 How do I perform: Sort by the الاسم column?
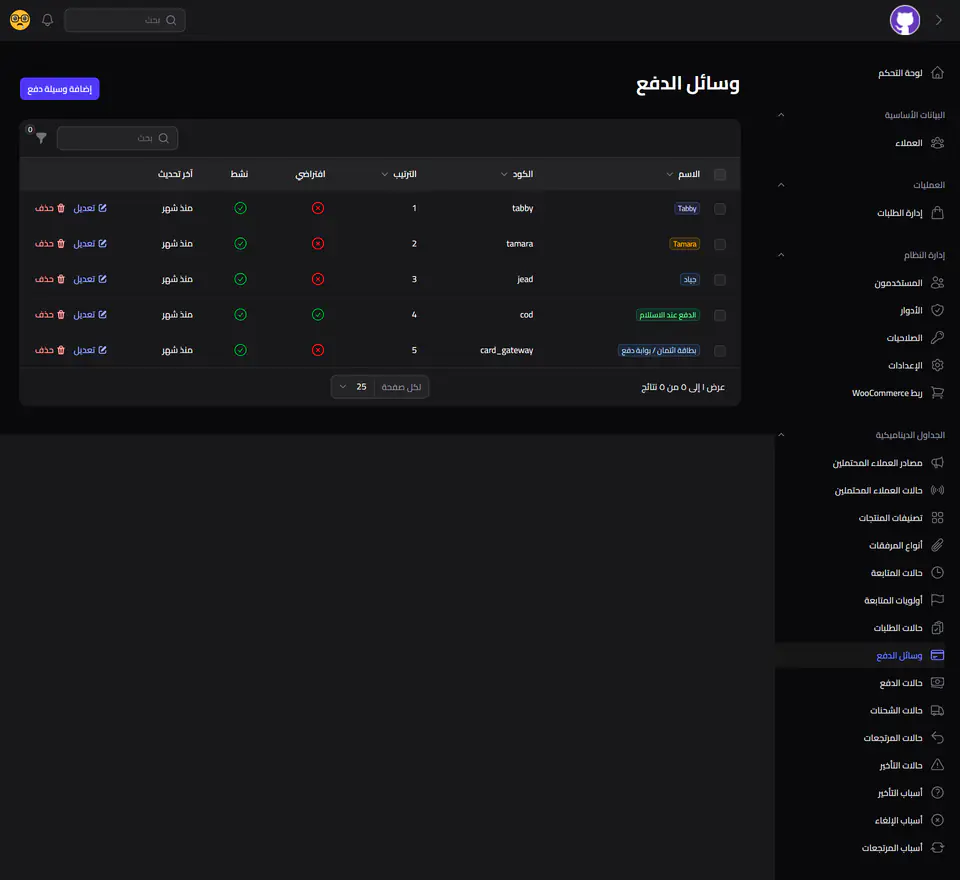coord(683,174)
